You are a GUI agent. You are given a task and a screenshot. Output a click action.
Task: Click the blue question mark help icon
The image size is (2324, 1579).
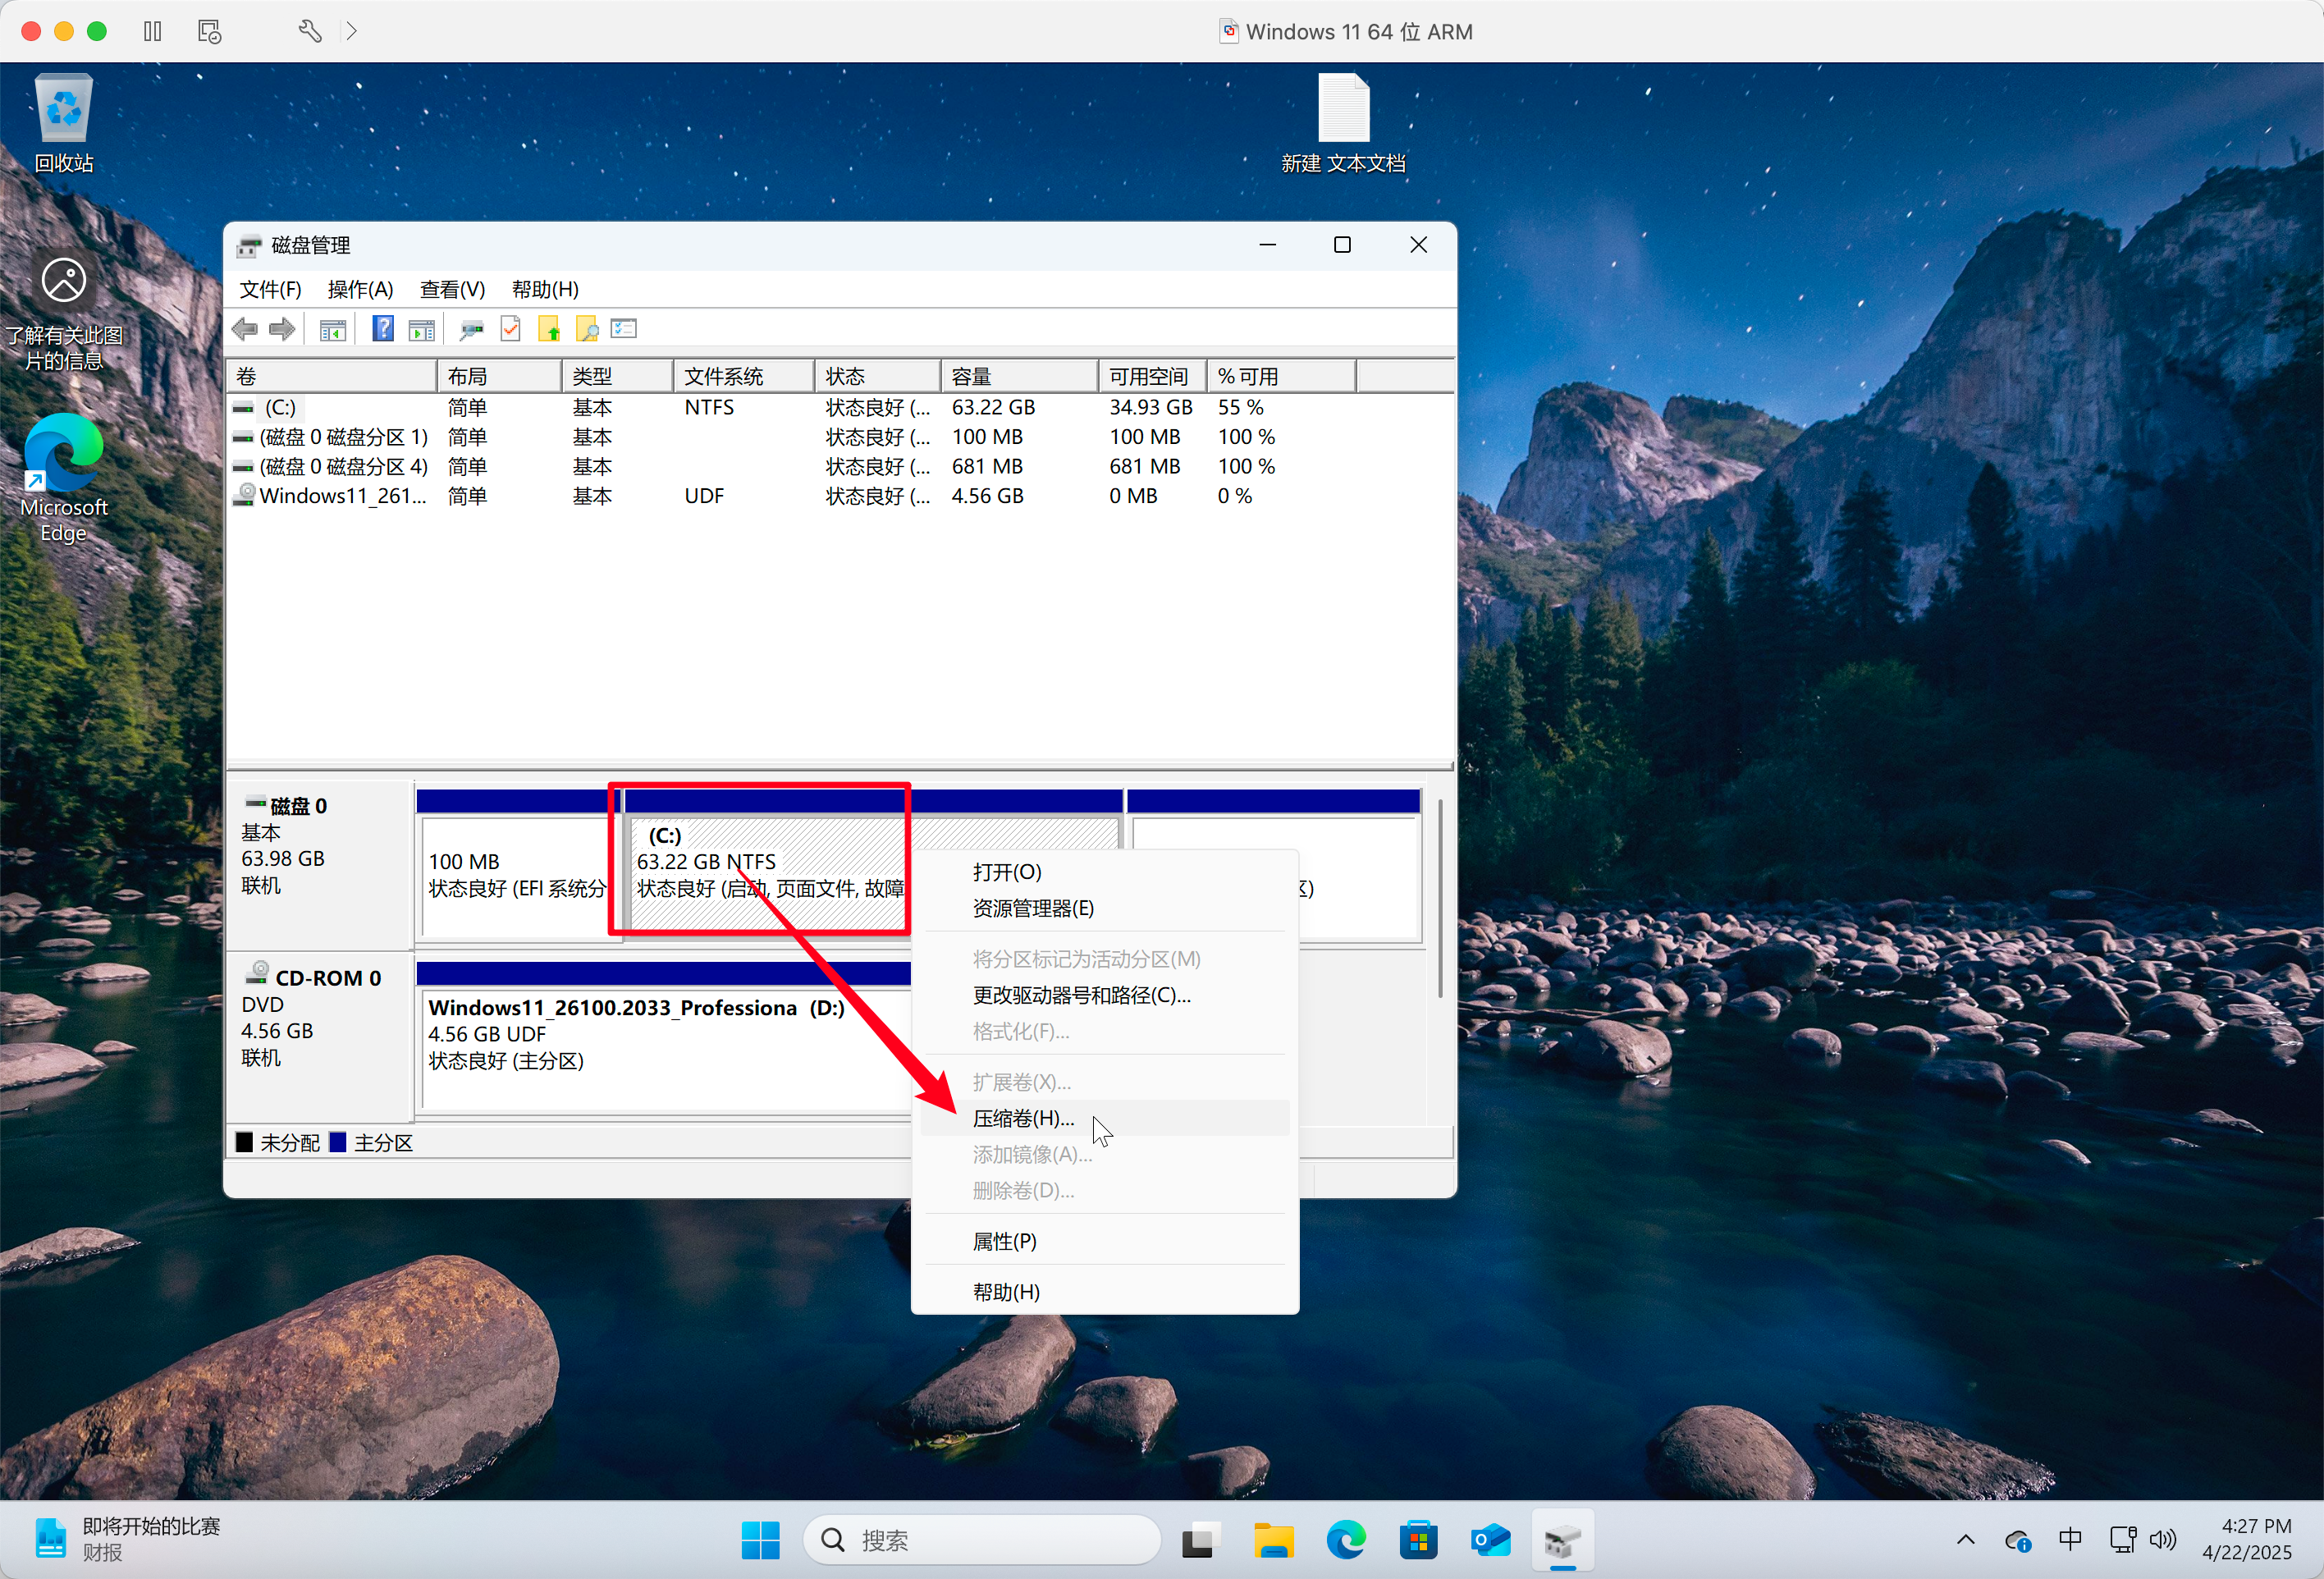(x=382, y=329)
